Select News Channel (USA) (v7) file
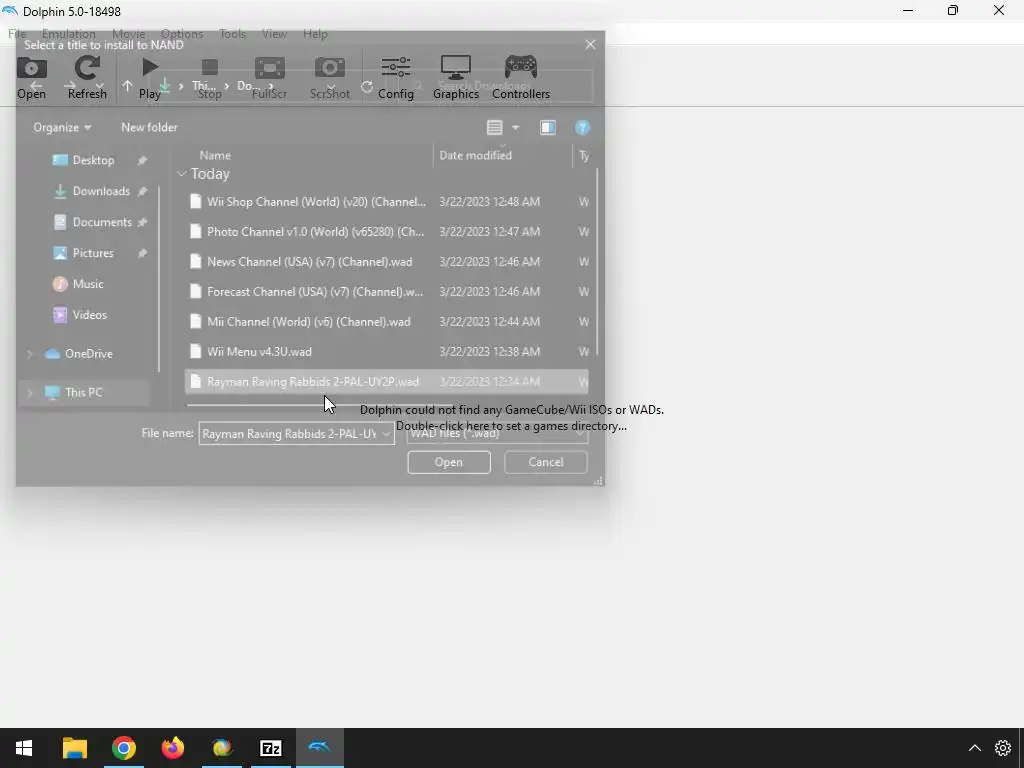The width and height of the screenshot is (1024, 768). tap(387, 262)
